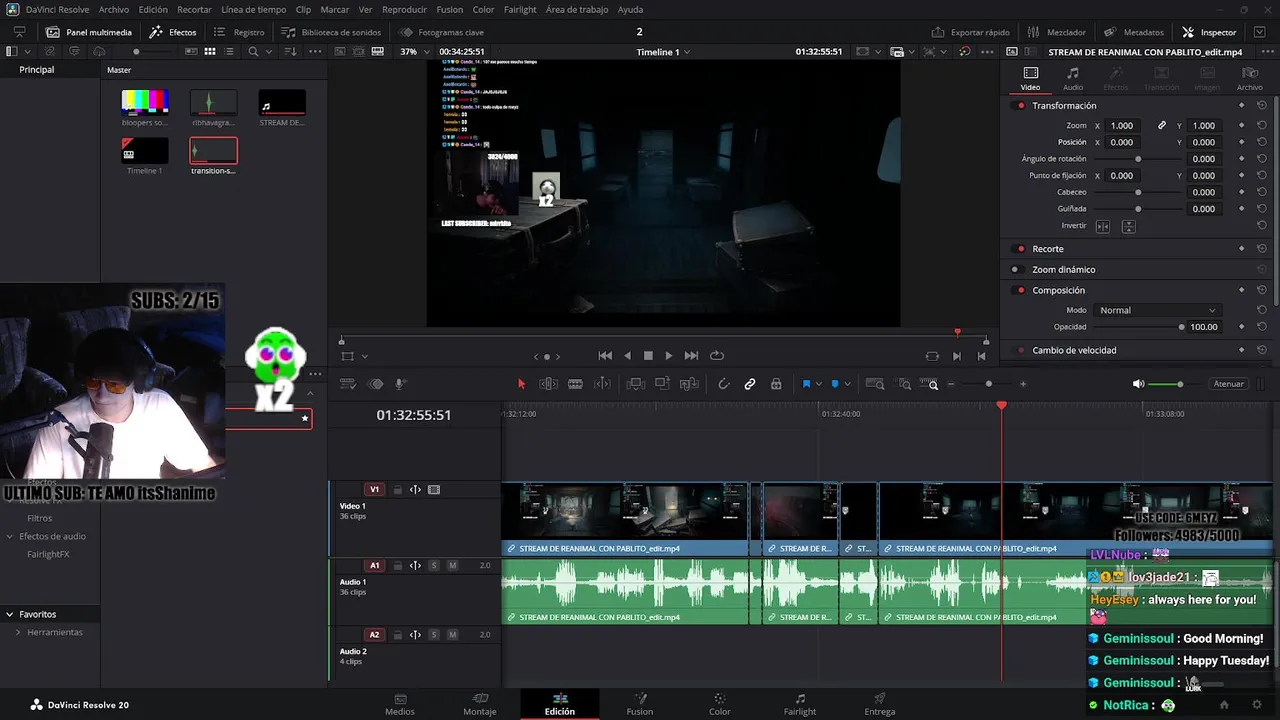Open the composite Modo dropdown

[1158, 311]
